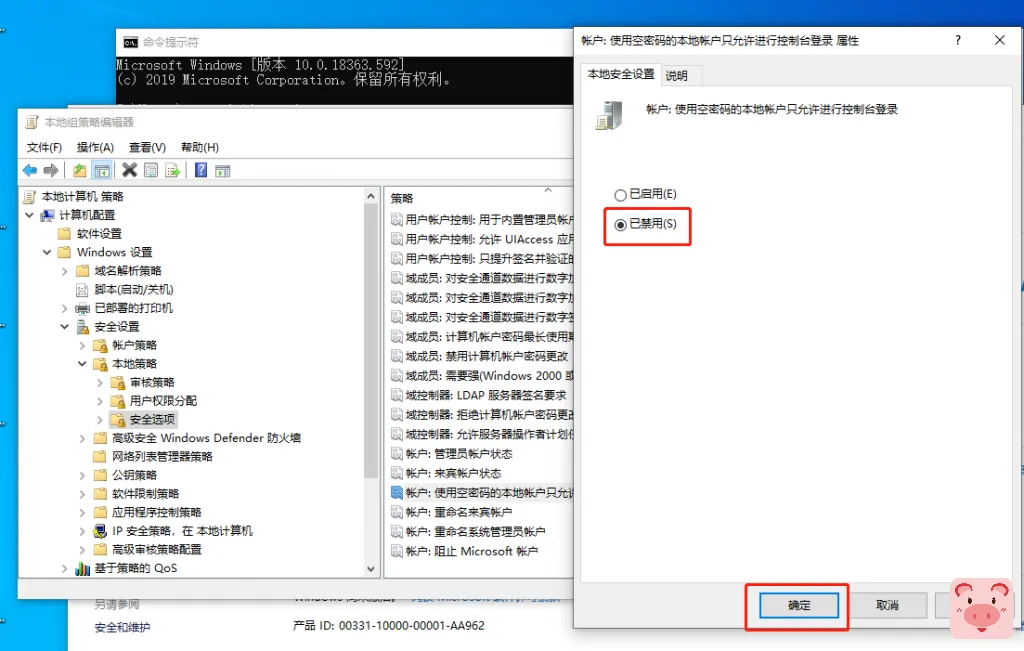Click the Up One Level folder icon
The height and width of the screenshot is (651, 1024).
point(80,170)
